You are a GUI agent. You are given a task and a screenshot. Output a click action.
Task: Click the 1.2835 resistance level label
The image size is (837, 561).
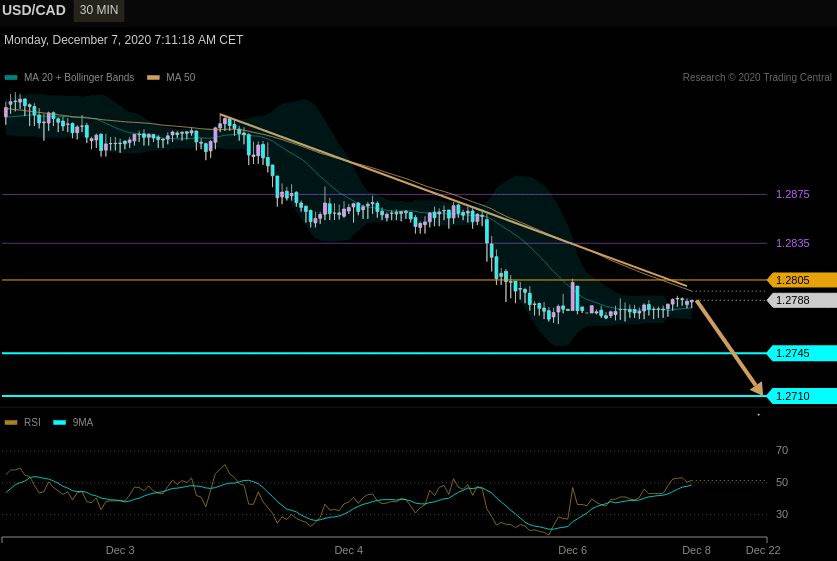coord(793,243)
